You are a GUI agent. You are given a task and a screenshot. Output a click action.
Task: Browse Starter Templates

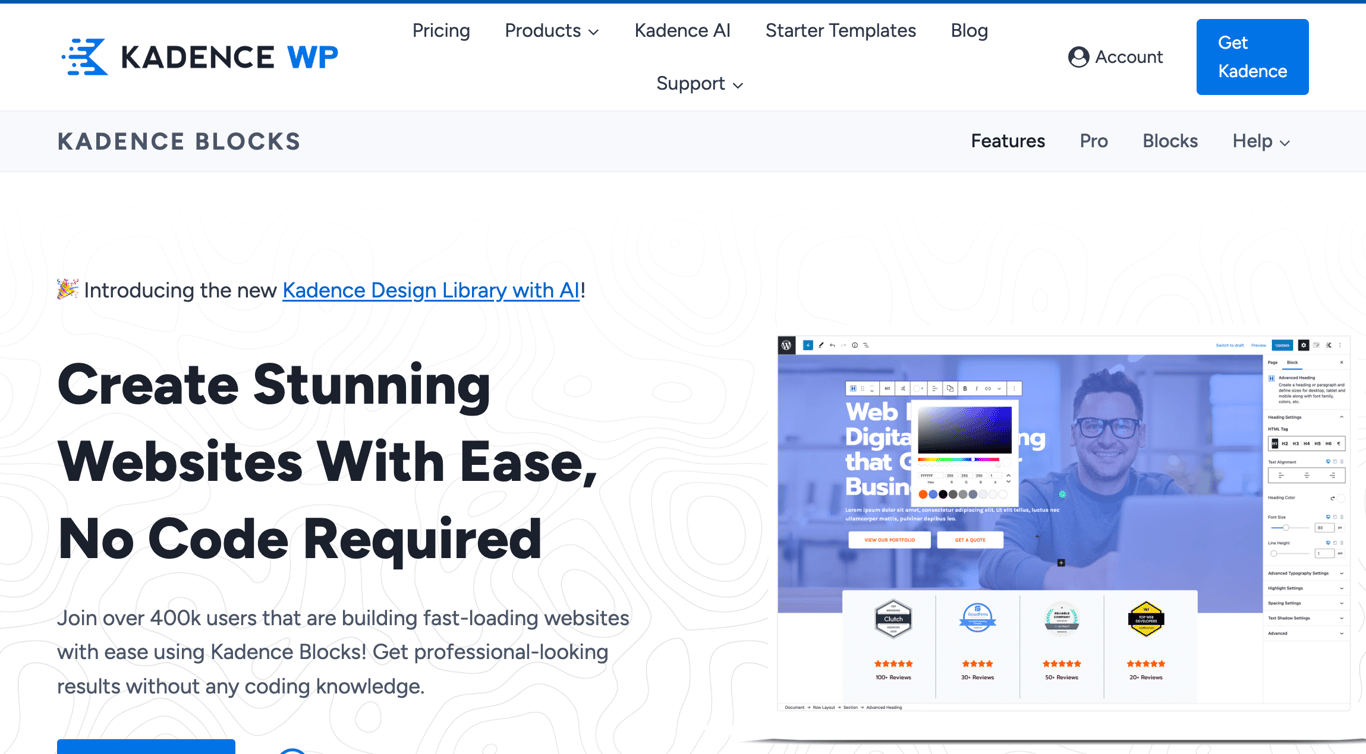(840, 31)
